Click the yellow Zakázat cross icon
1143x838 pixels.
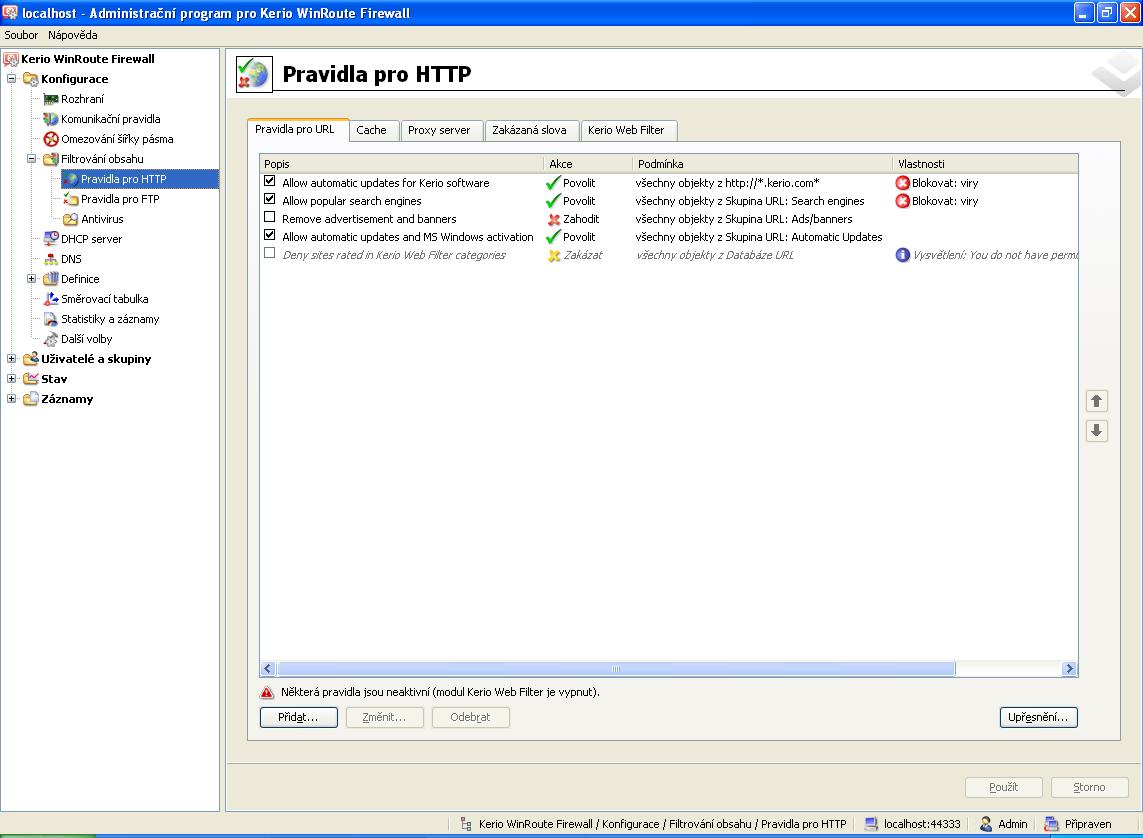(x=554, y=256)
